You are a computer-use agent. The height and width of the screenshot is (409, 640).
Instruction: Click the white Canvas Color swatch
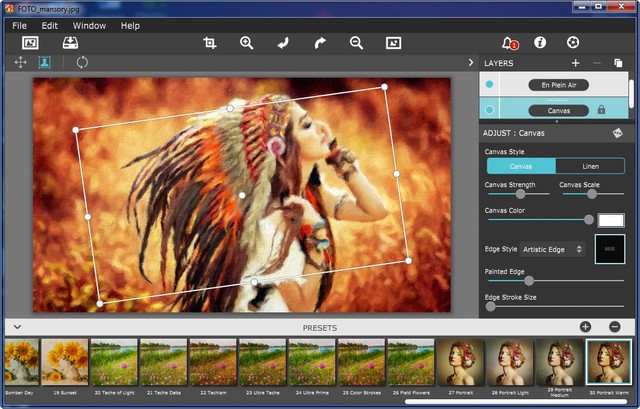tap(611, 220)
